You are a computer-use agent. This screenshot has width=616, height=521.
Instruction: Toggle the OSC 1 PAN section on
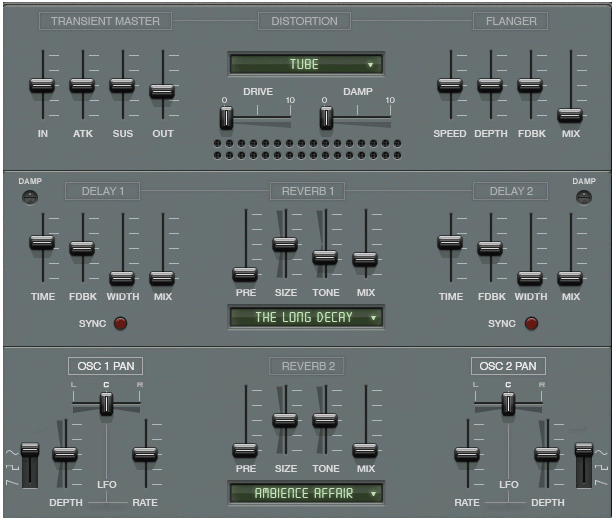coord(106,366)
